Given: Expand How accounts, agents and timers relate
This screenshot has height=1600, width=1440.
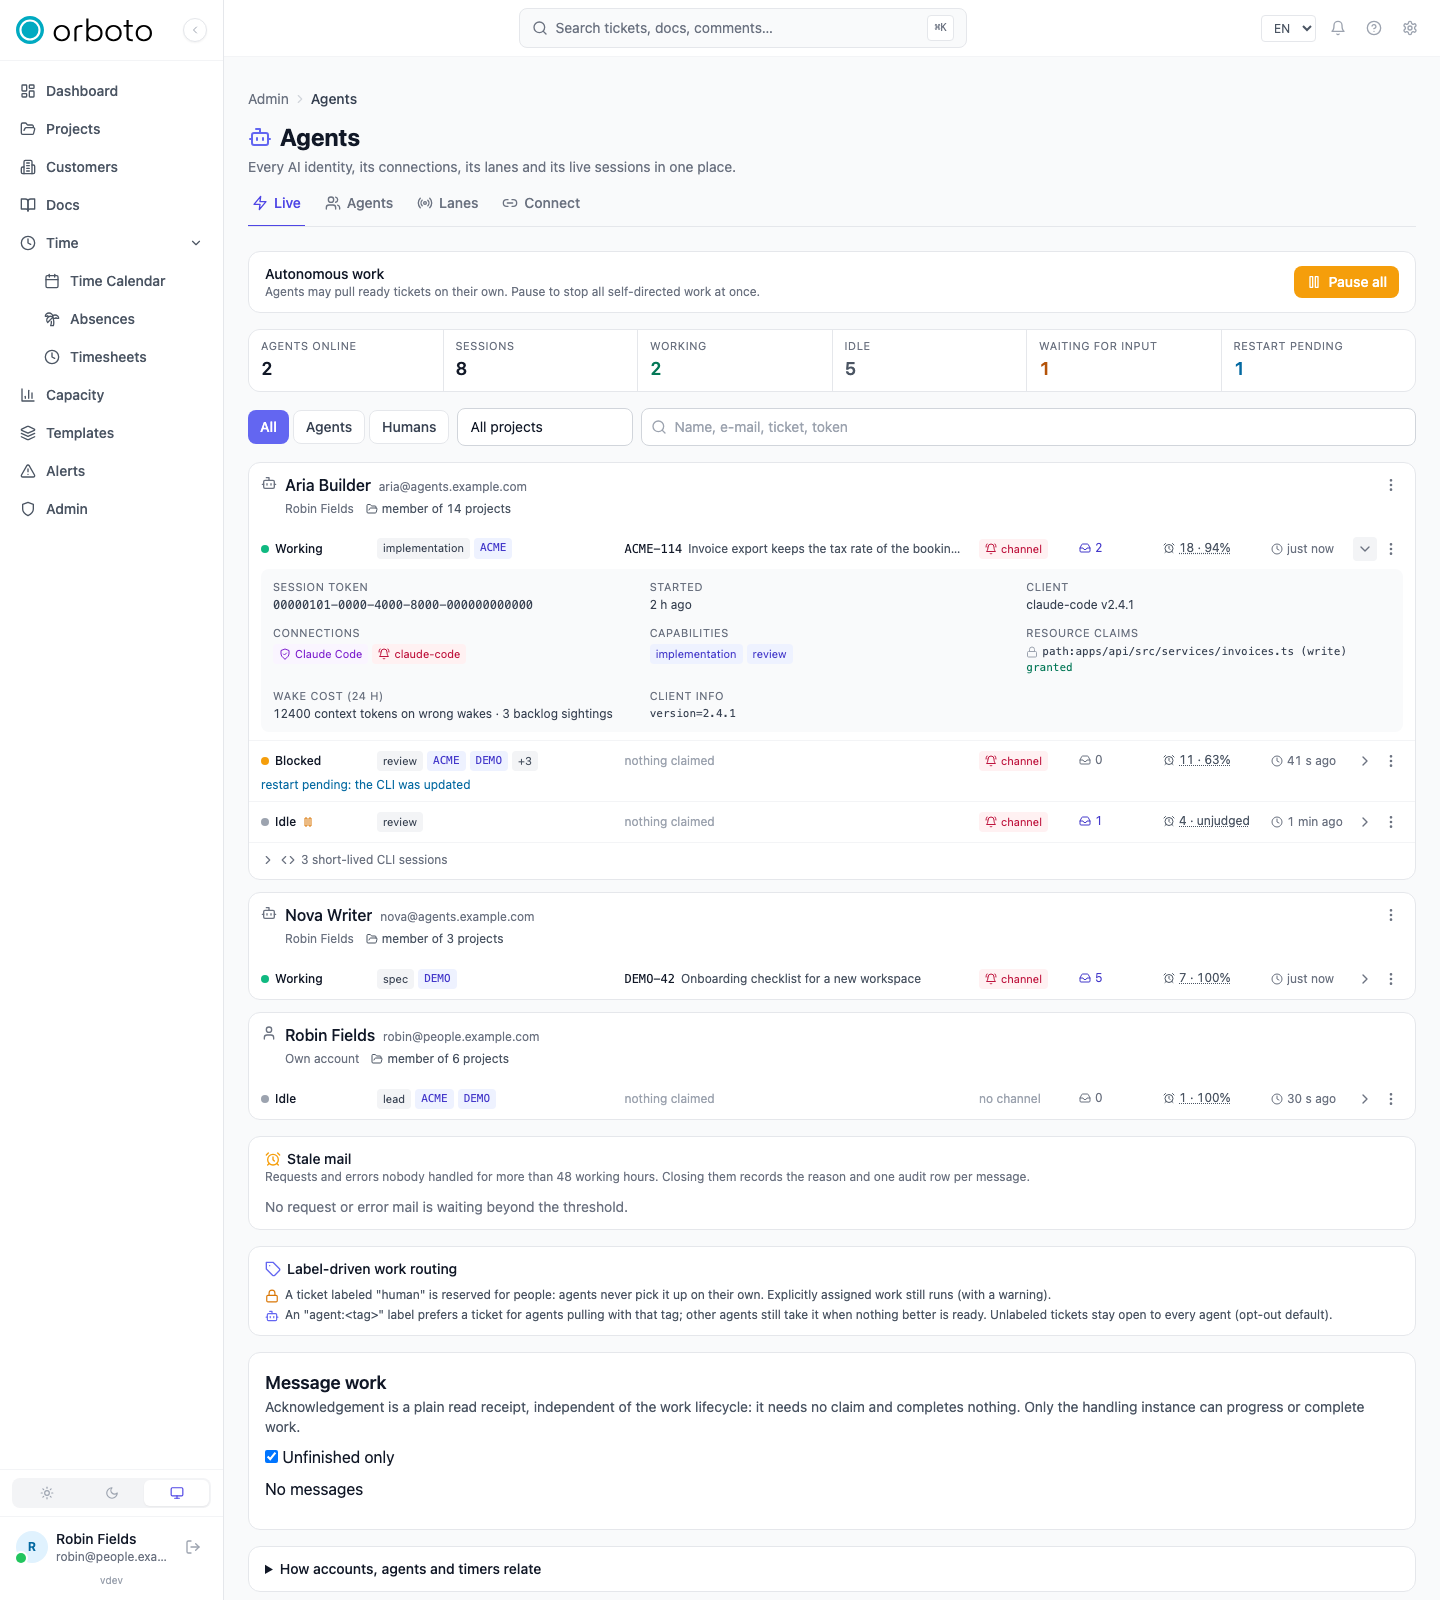Looking at the screenshot, I should [x=403, y=1569].
